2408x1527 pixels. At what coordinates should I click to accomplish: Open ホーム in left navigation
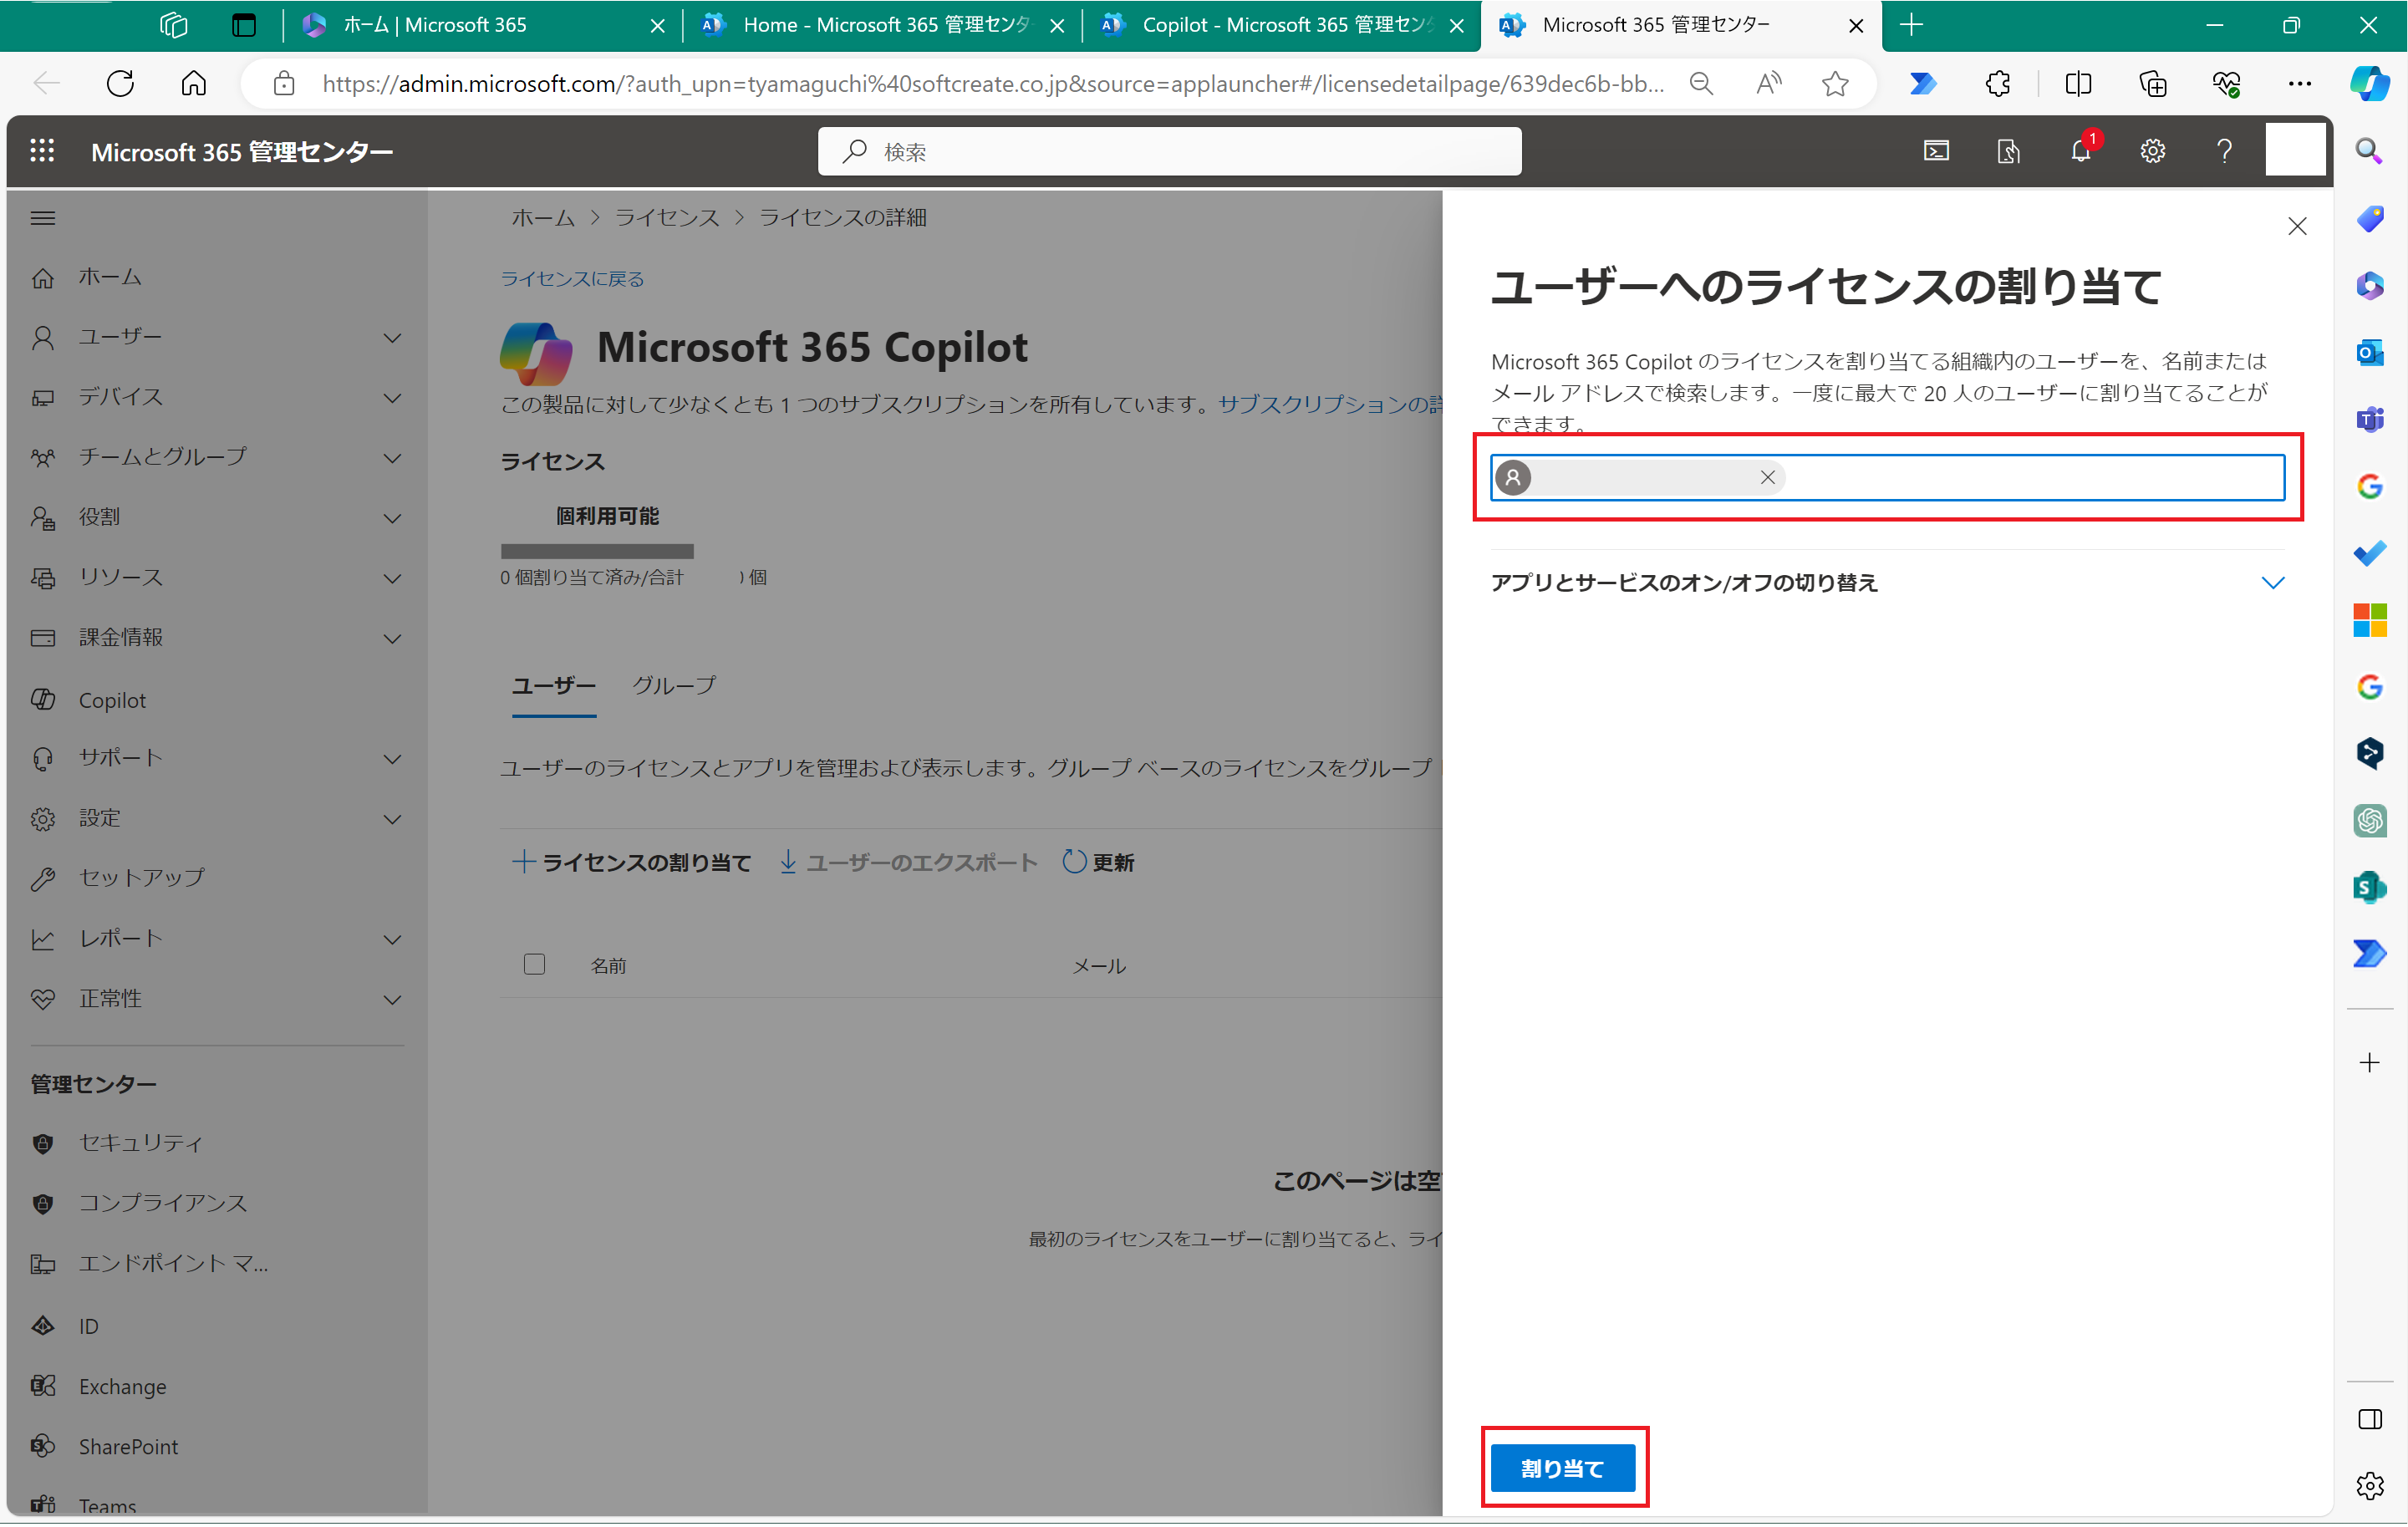click(110, 277)
